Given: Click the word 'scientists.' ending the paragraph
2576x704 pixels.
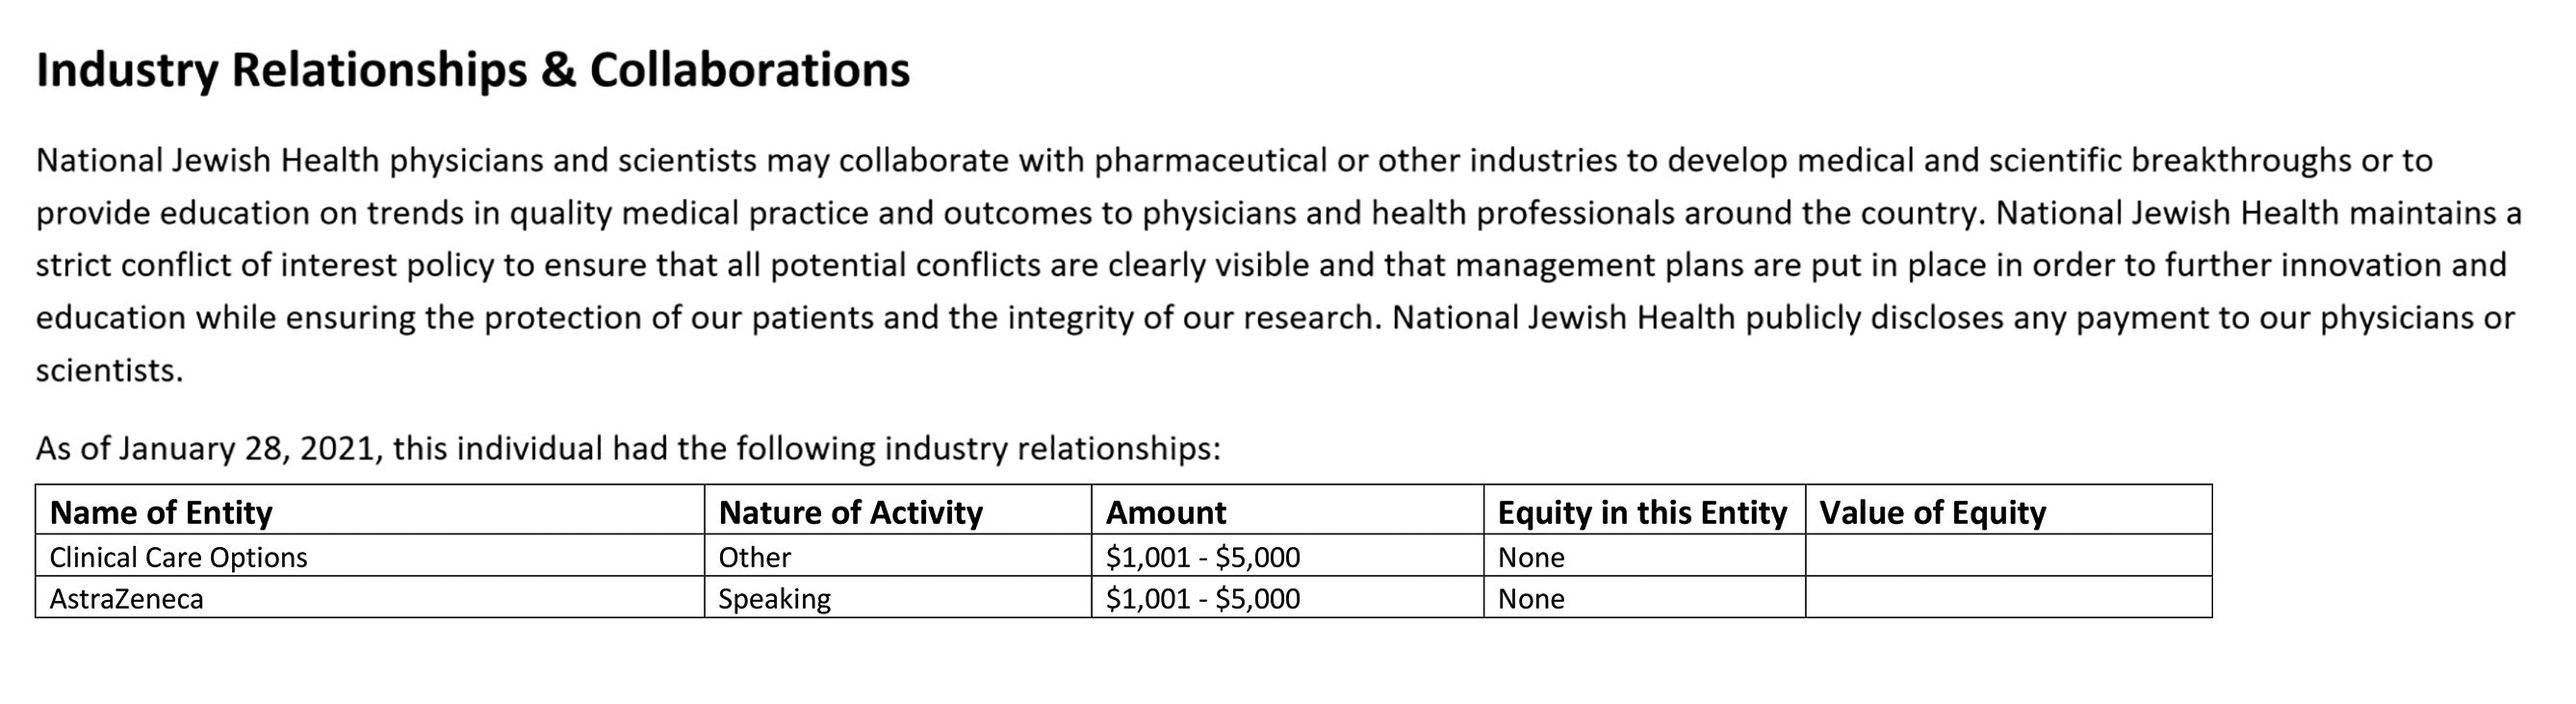Looking at the screenshot, I should pos(110,371).
